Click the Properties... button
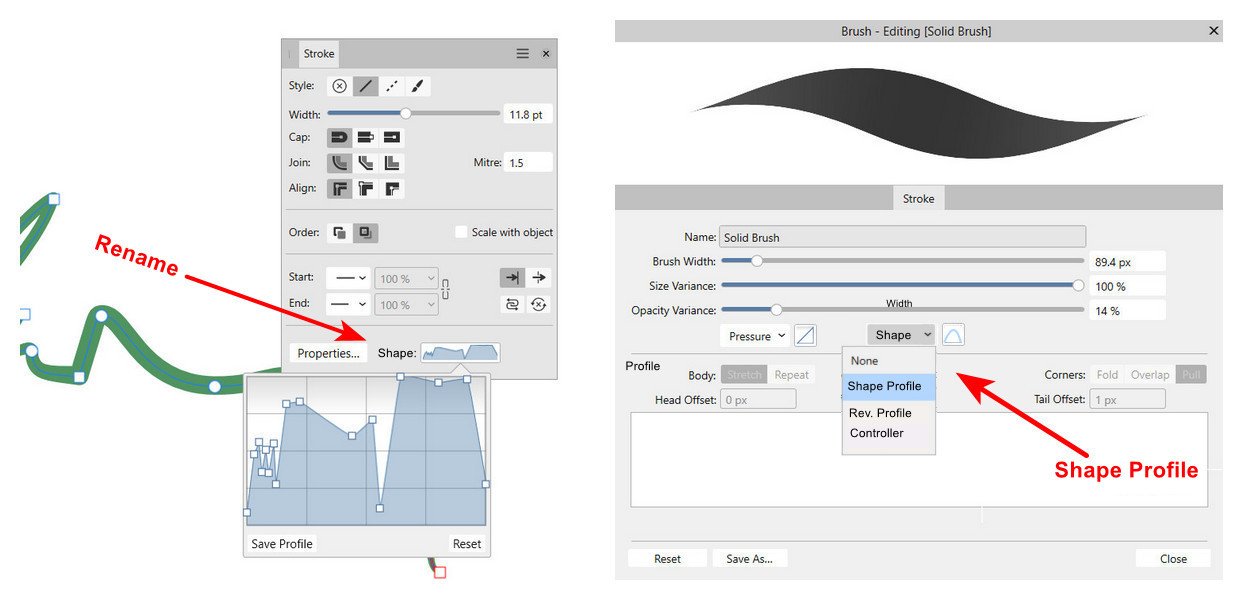This screenshot has height=600, width=1243. tap(328, 353)
